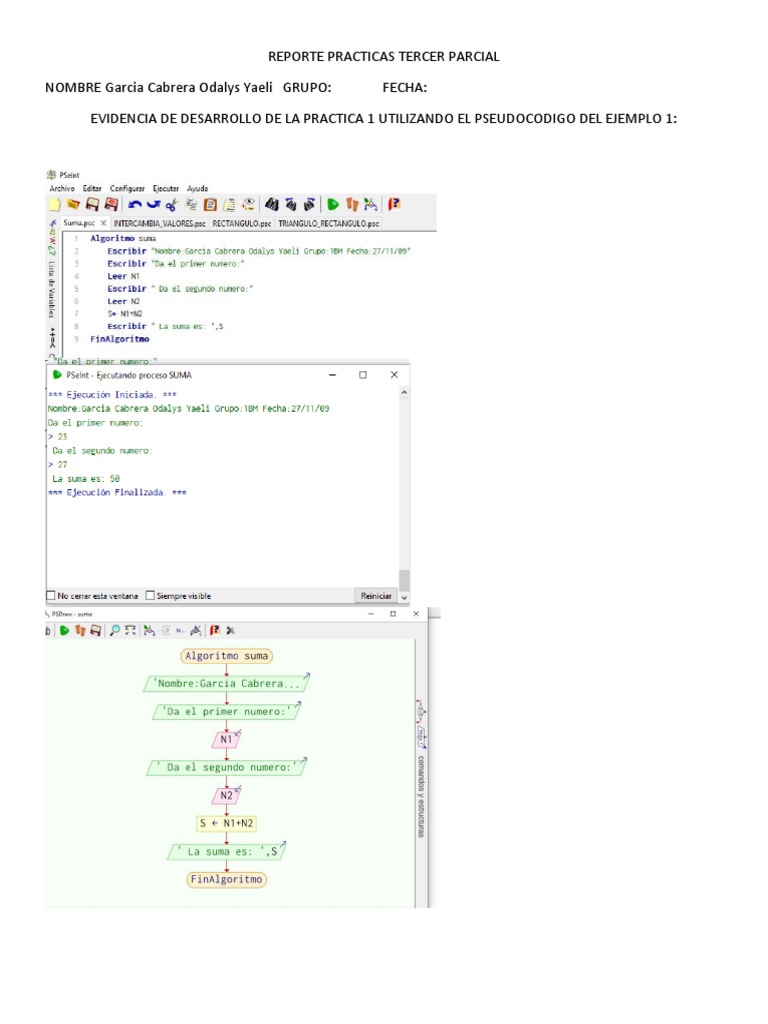768x1024 pixels.
Task: Toggle the 'Siempre visible' checkbox
Action: coord(150,595)
